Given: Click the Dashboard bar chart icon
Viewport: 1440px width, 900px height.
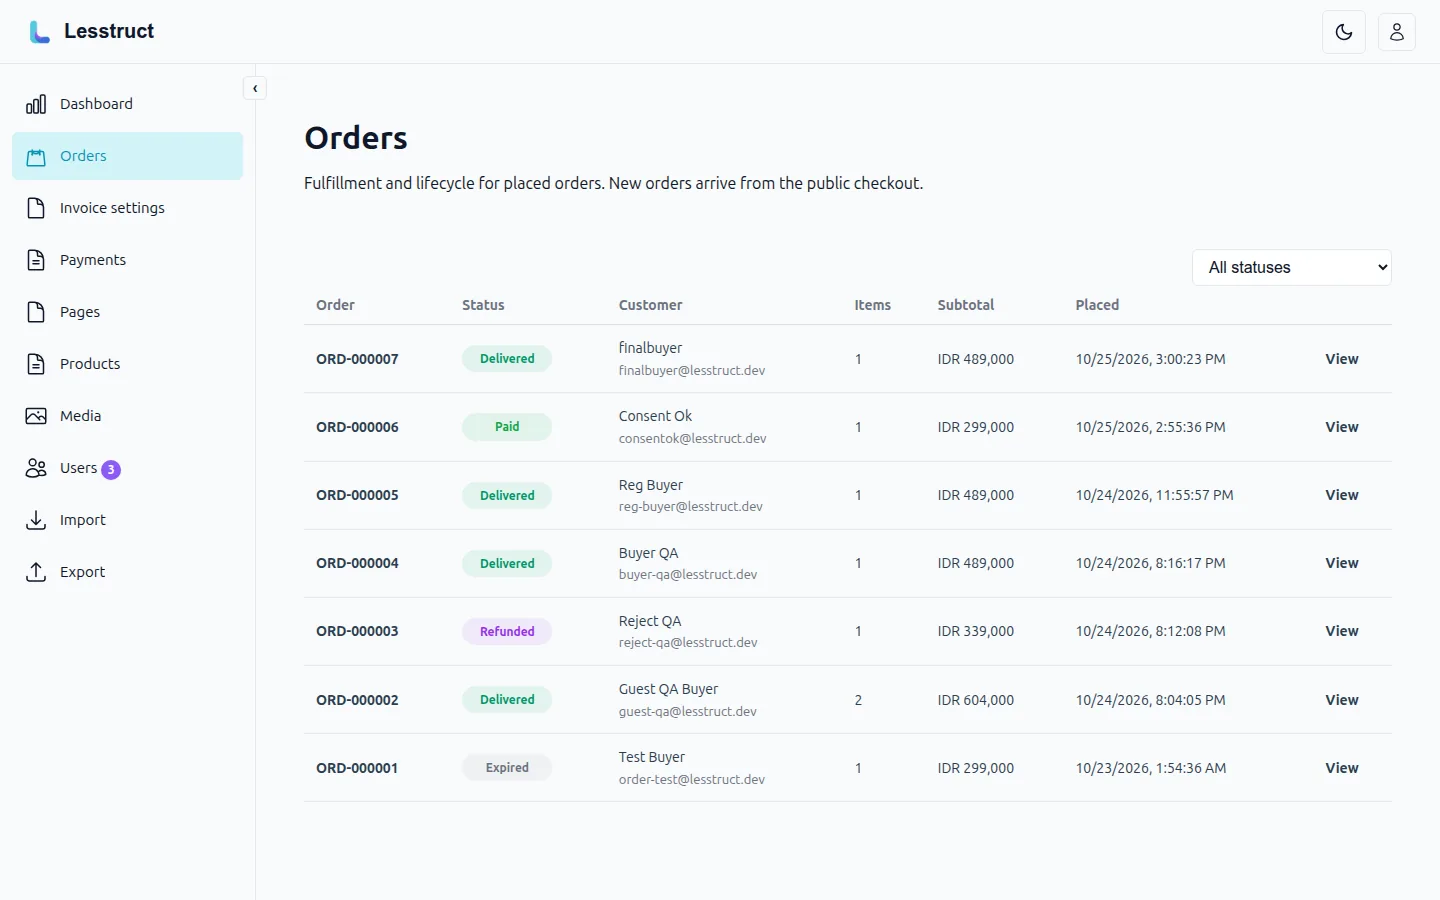Looking at the screenshot, I should 36,104.
